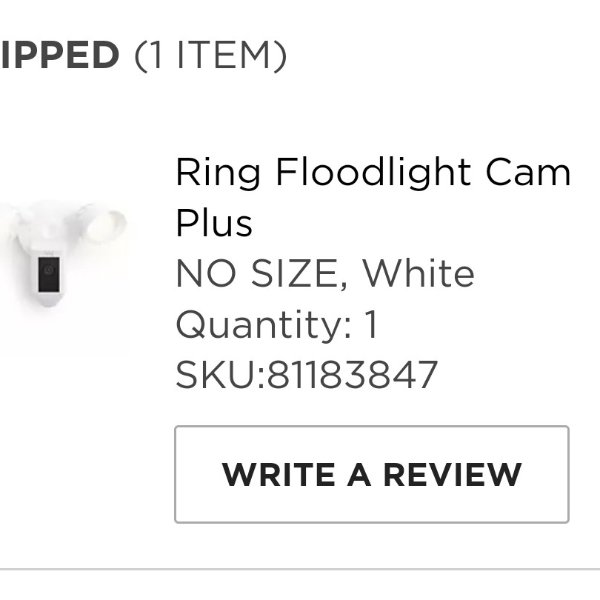Click the black camera lens in product image
Screen dimensions: 600x600
pos(49,274)
